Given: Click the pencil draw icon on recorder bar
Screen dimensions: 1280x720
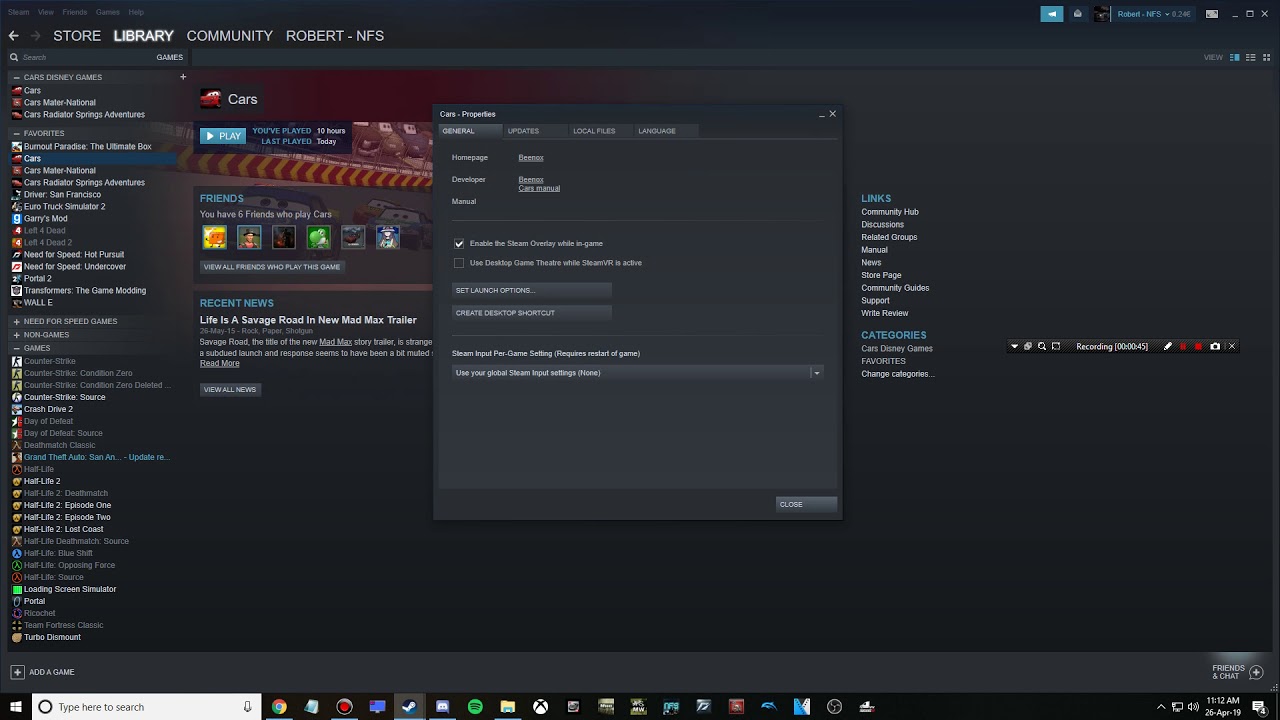Looking at the screenshot, I should coord(1167,346).
